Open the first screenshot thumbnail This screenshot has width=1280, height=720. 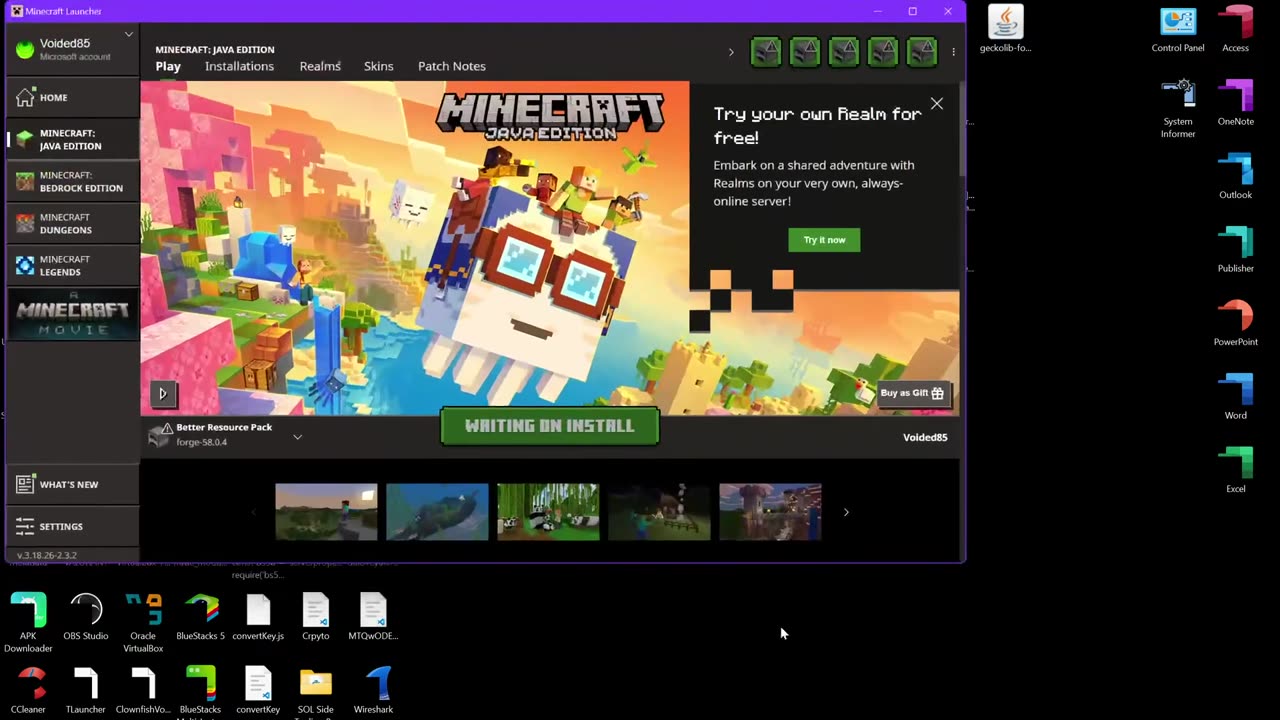(326, 512)
